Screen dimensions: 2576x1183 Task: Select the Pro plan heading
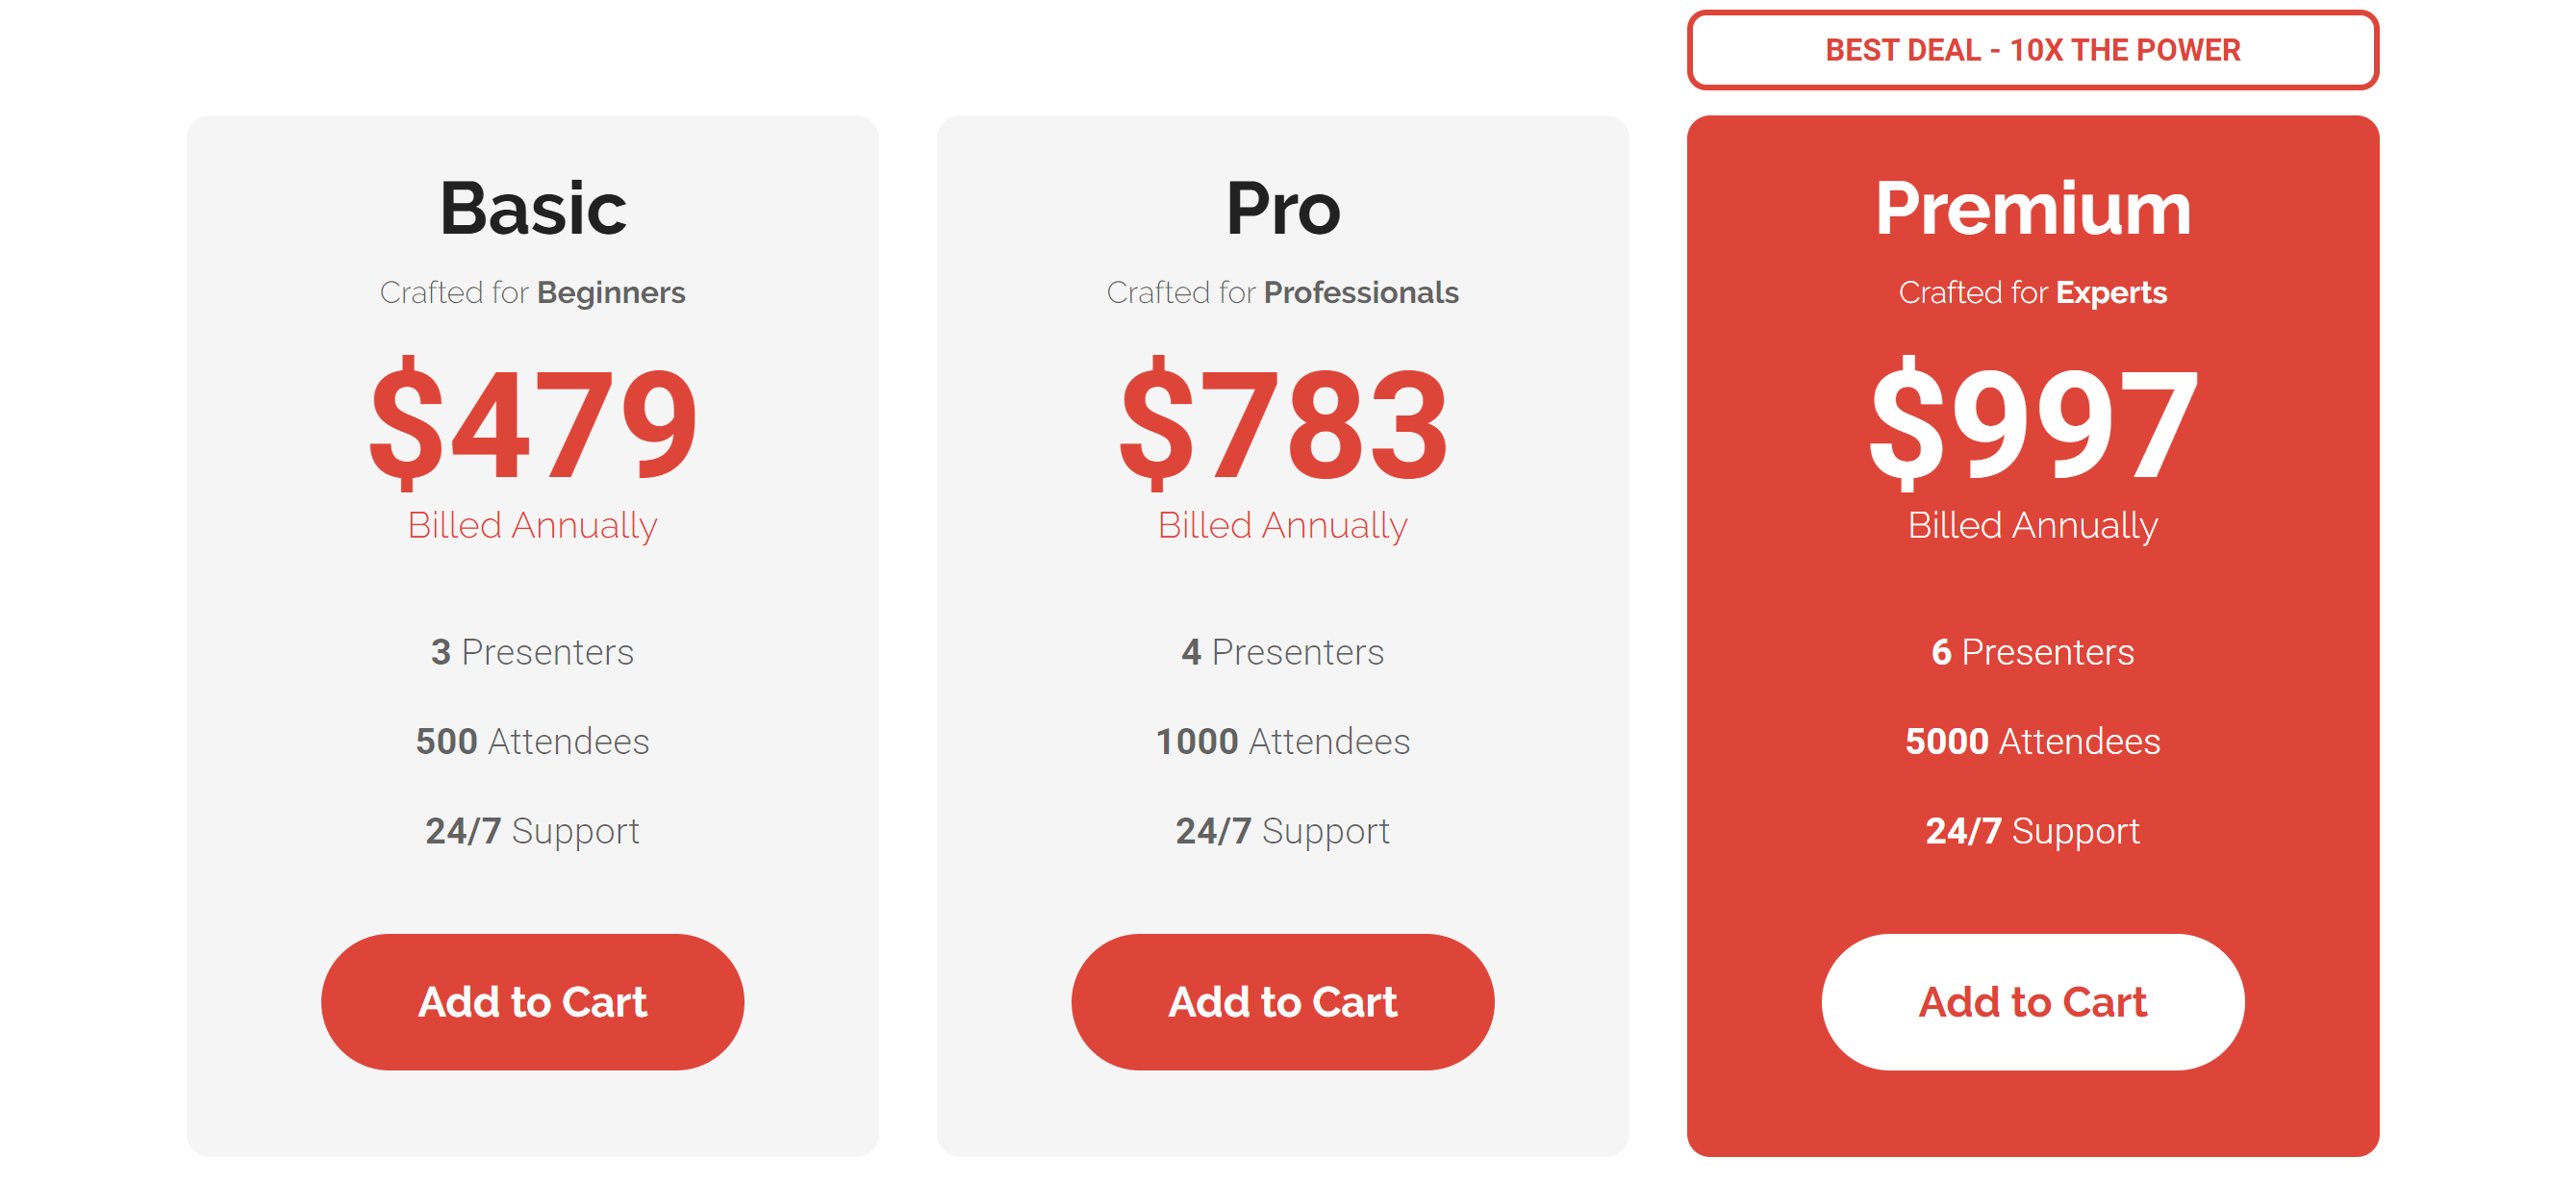click(1282, 209)
